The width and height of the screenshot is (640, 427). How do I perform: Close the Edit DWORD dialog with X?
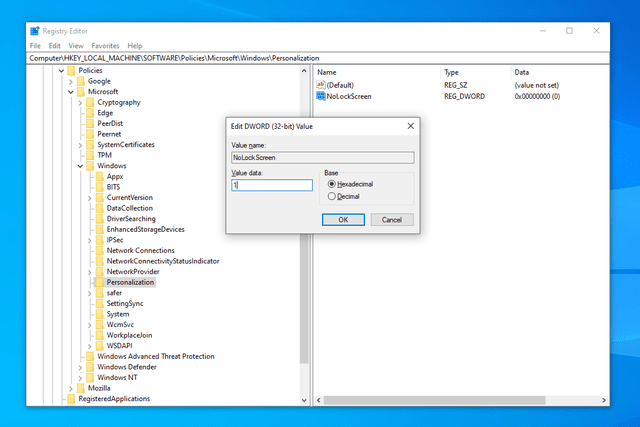(411, 126)
